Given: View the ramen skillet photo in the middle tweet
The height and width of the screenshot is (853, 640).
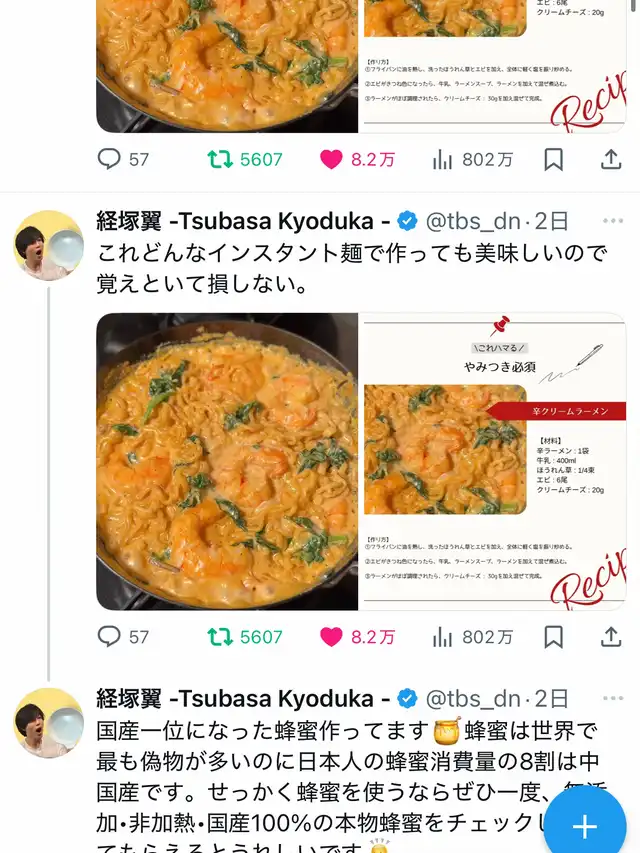Looking at the screenshot, I should pos(227,461).
